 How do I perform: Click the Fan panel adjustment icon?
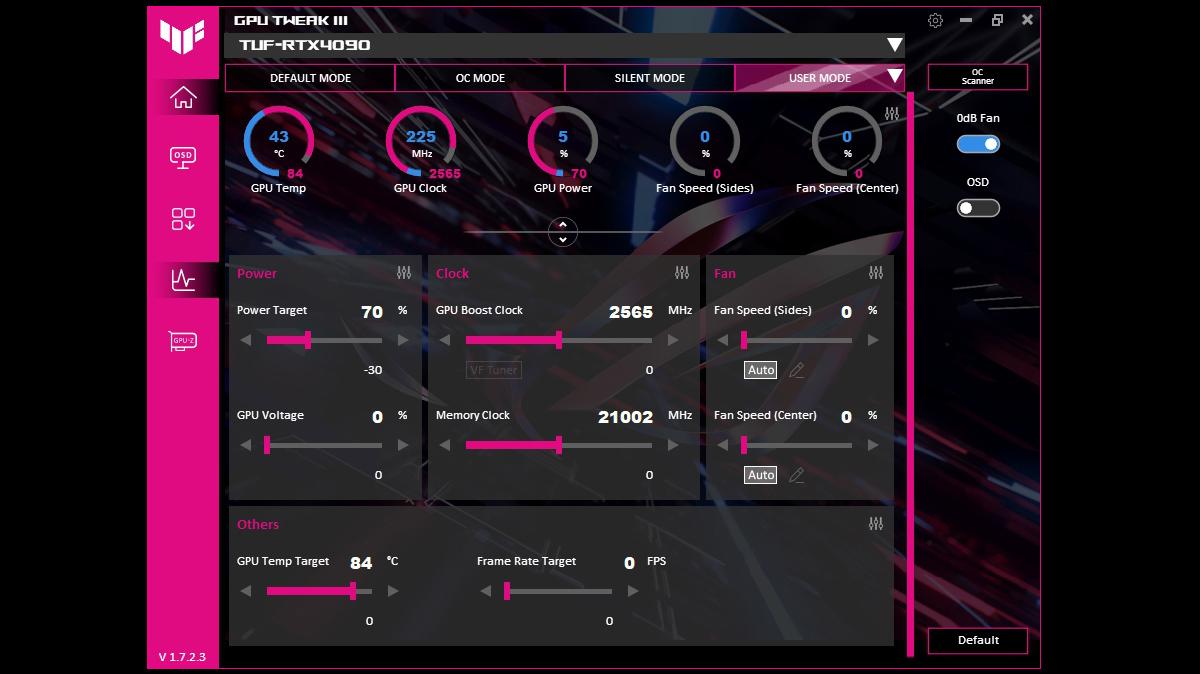(875, 272)
